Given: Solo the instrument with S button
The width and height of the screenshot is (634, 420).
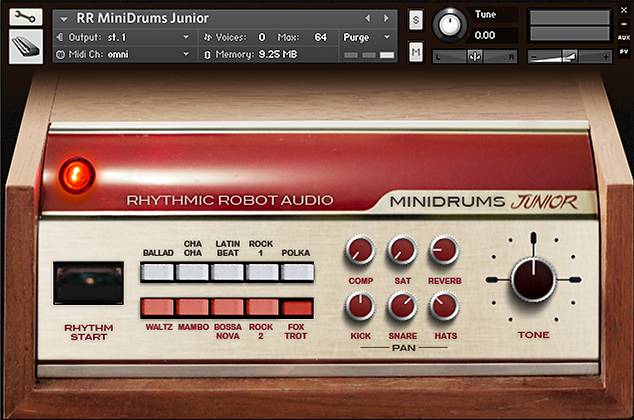Looking at the screenshot, I should pyautogui.click(x=416, y=20).
